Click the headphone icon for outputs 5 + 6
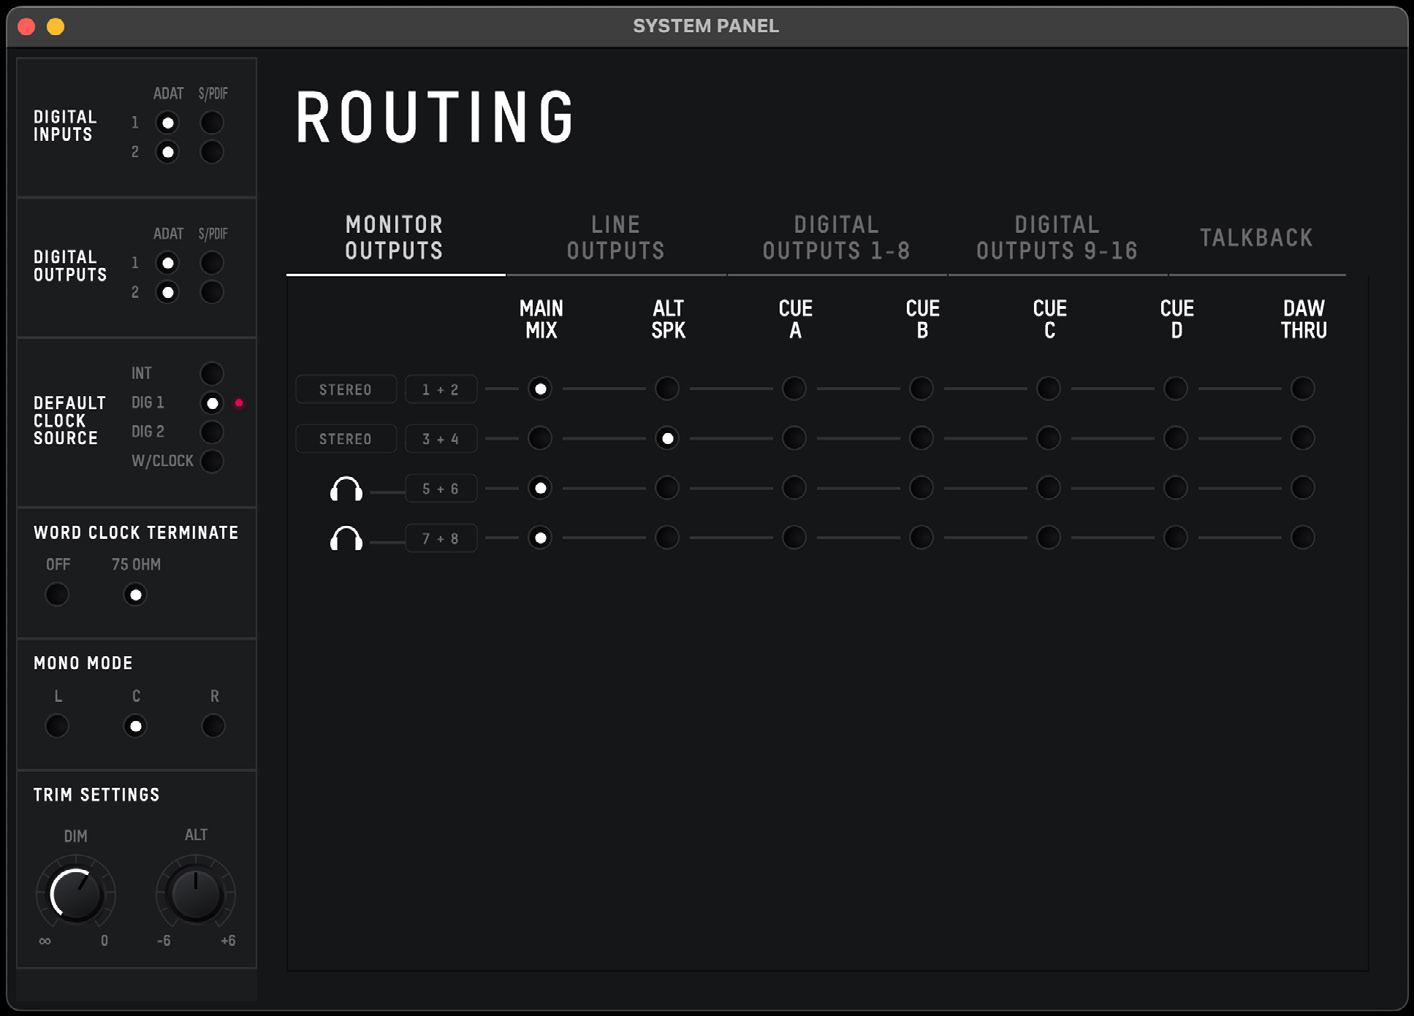This screenshot has height=1016, width=1414. pyautogui.click(x=346, y=489)
